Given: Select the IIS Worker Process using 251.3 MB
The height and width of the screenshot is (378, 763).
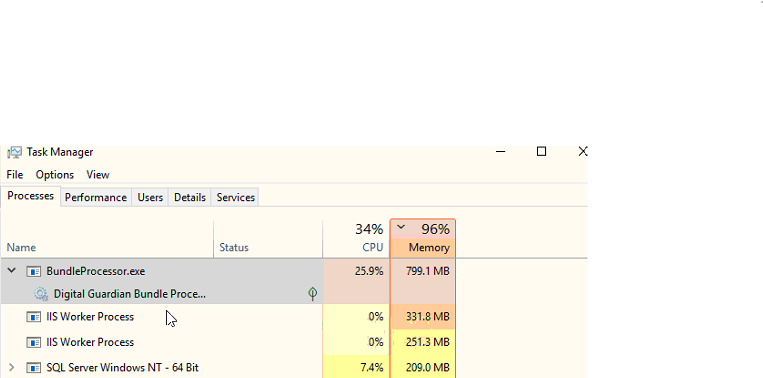Looking at the screenshot, I should [228, 342].
